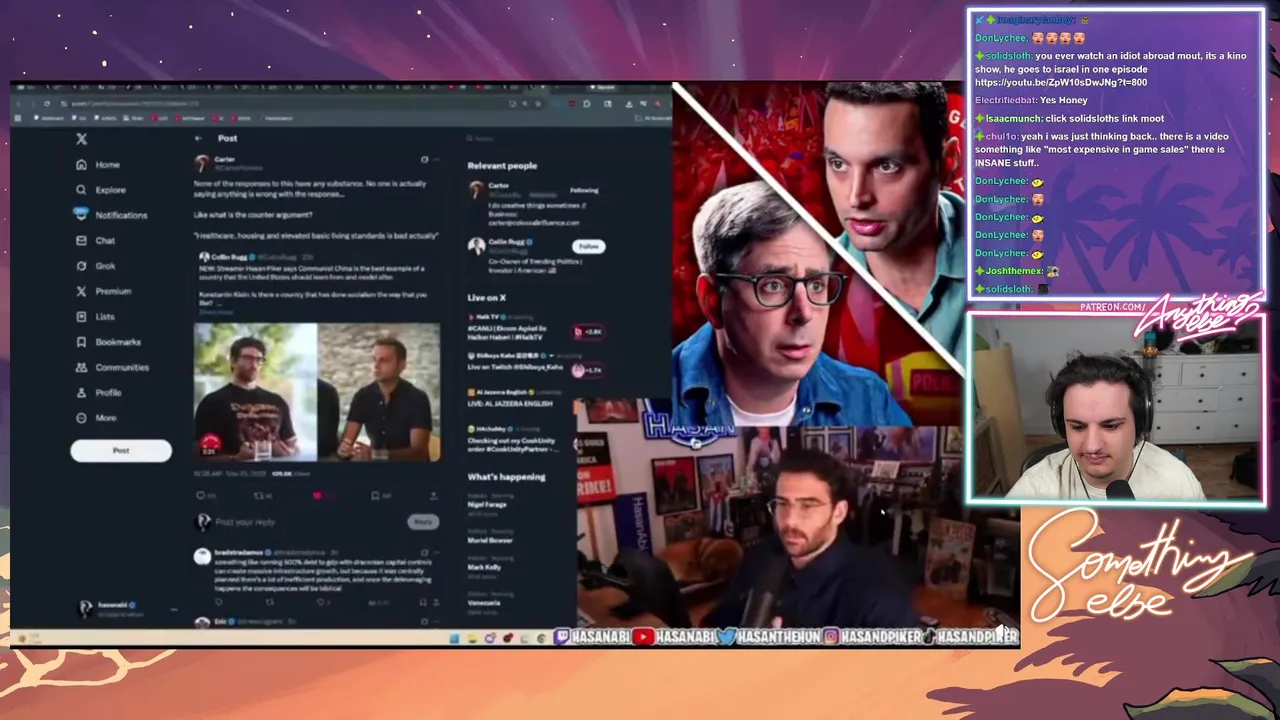The width and height of the screenshot is (1280, 720).
Task: Click Show more in quoted Collin Rugg post
Action: 215,312
